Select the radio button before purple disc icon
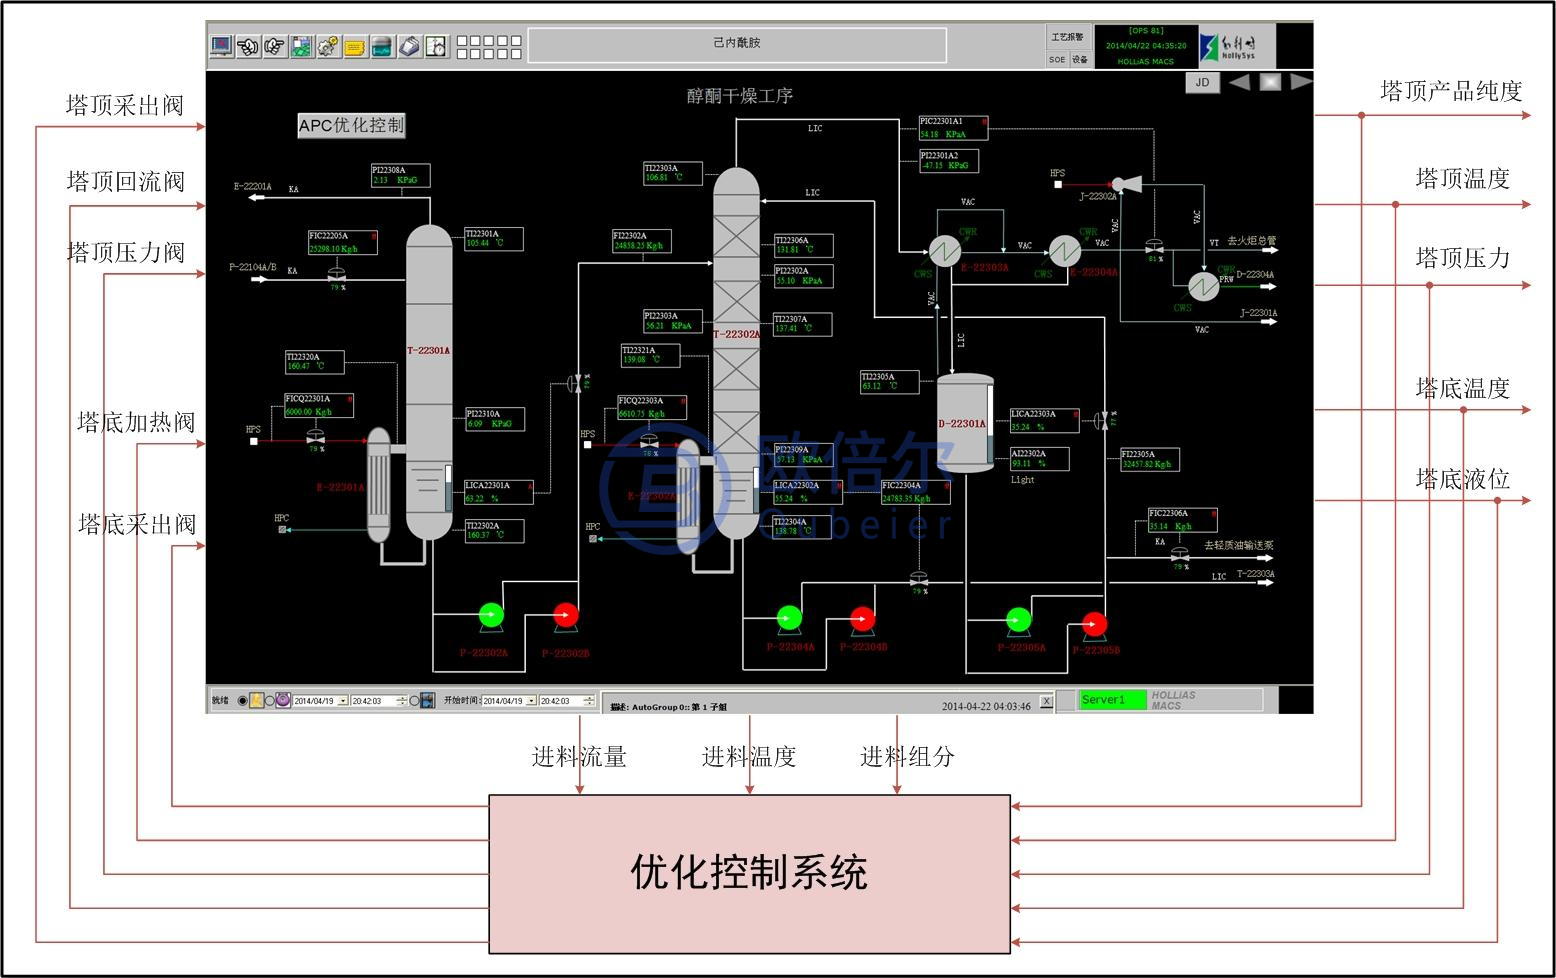Image resolution: width=1556 pixels, height=978 pixels. click(270, 701)
